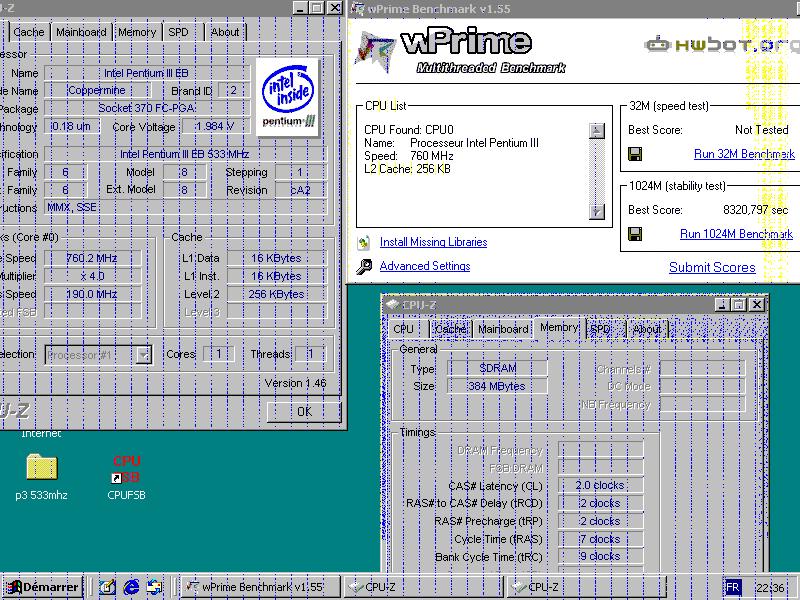Click the Instructions field MMX, SSE

tap(185, 207)
